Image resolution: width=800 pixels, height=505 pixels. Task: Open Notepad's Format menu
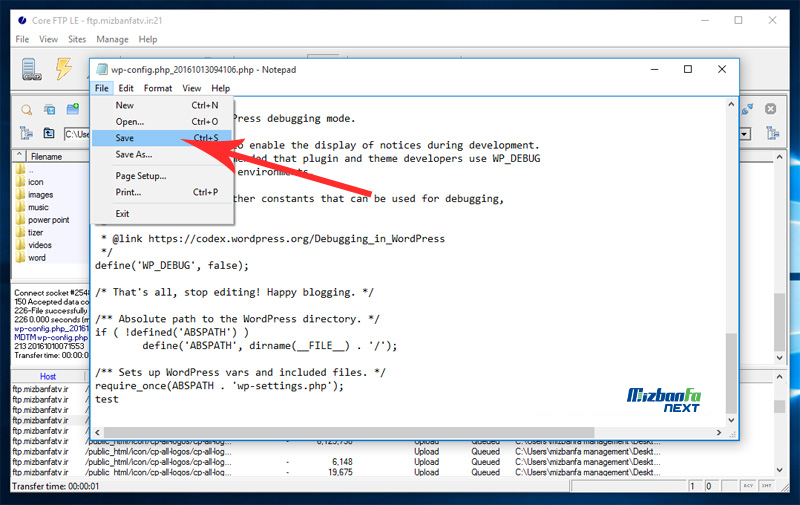[x=158, y=88]
